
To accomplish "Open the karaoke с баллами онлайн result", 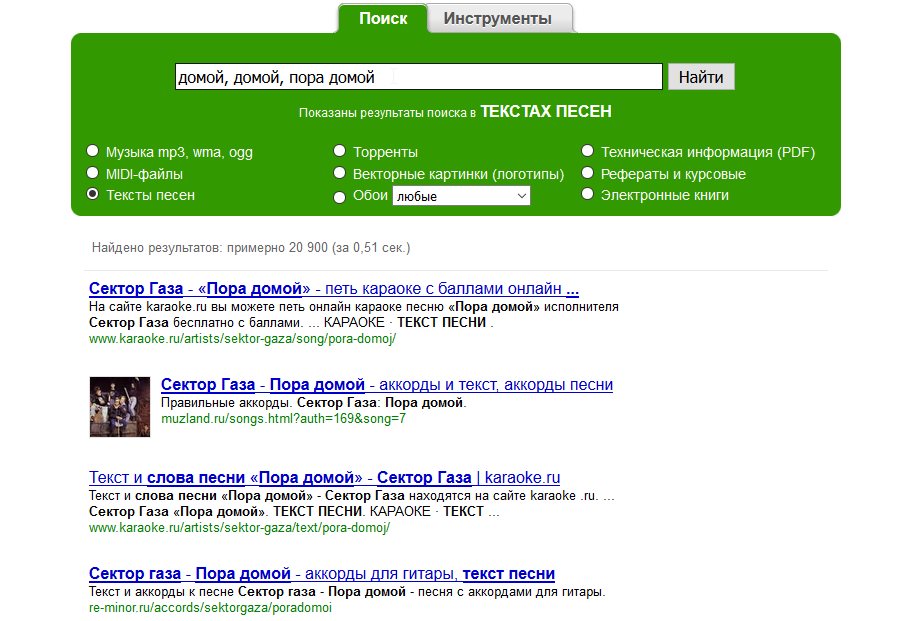I will coord(333,289).
